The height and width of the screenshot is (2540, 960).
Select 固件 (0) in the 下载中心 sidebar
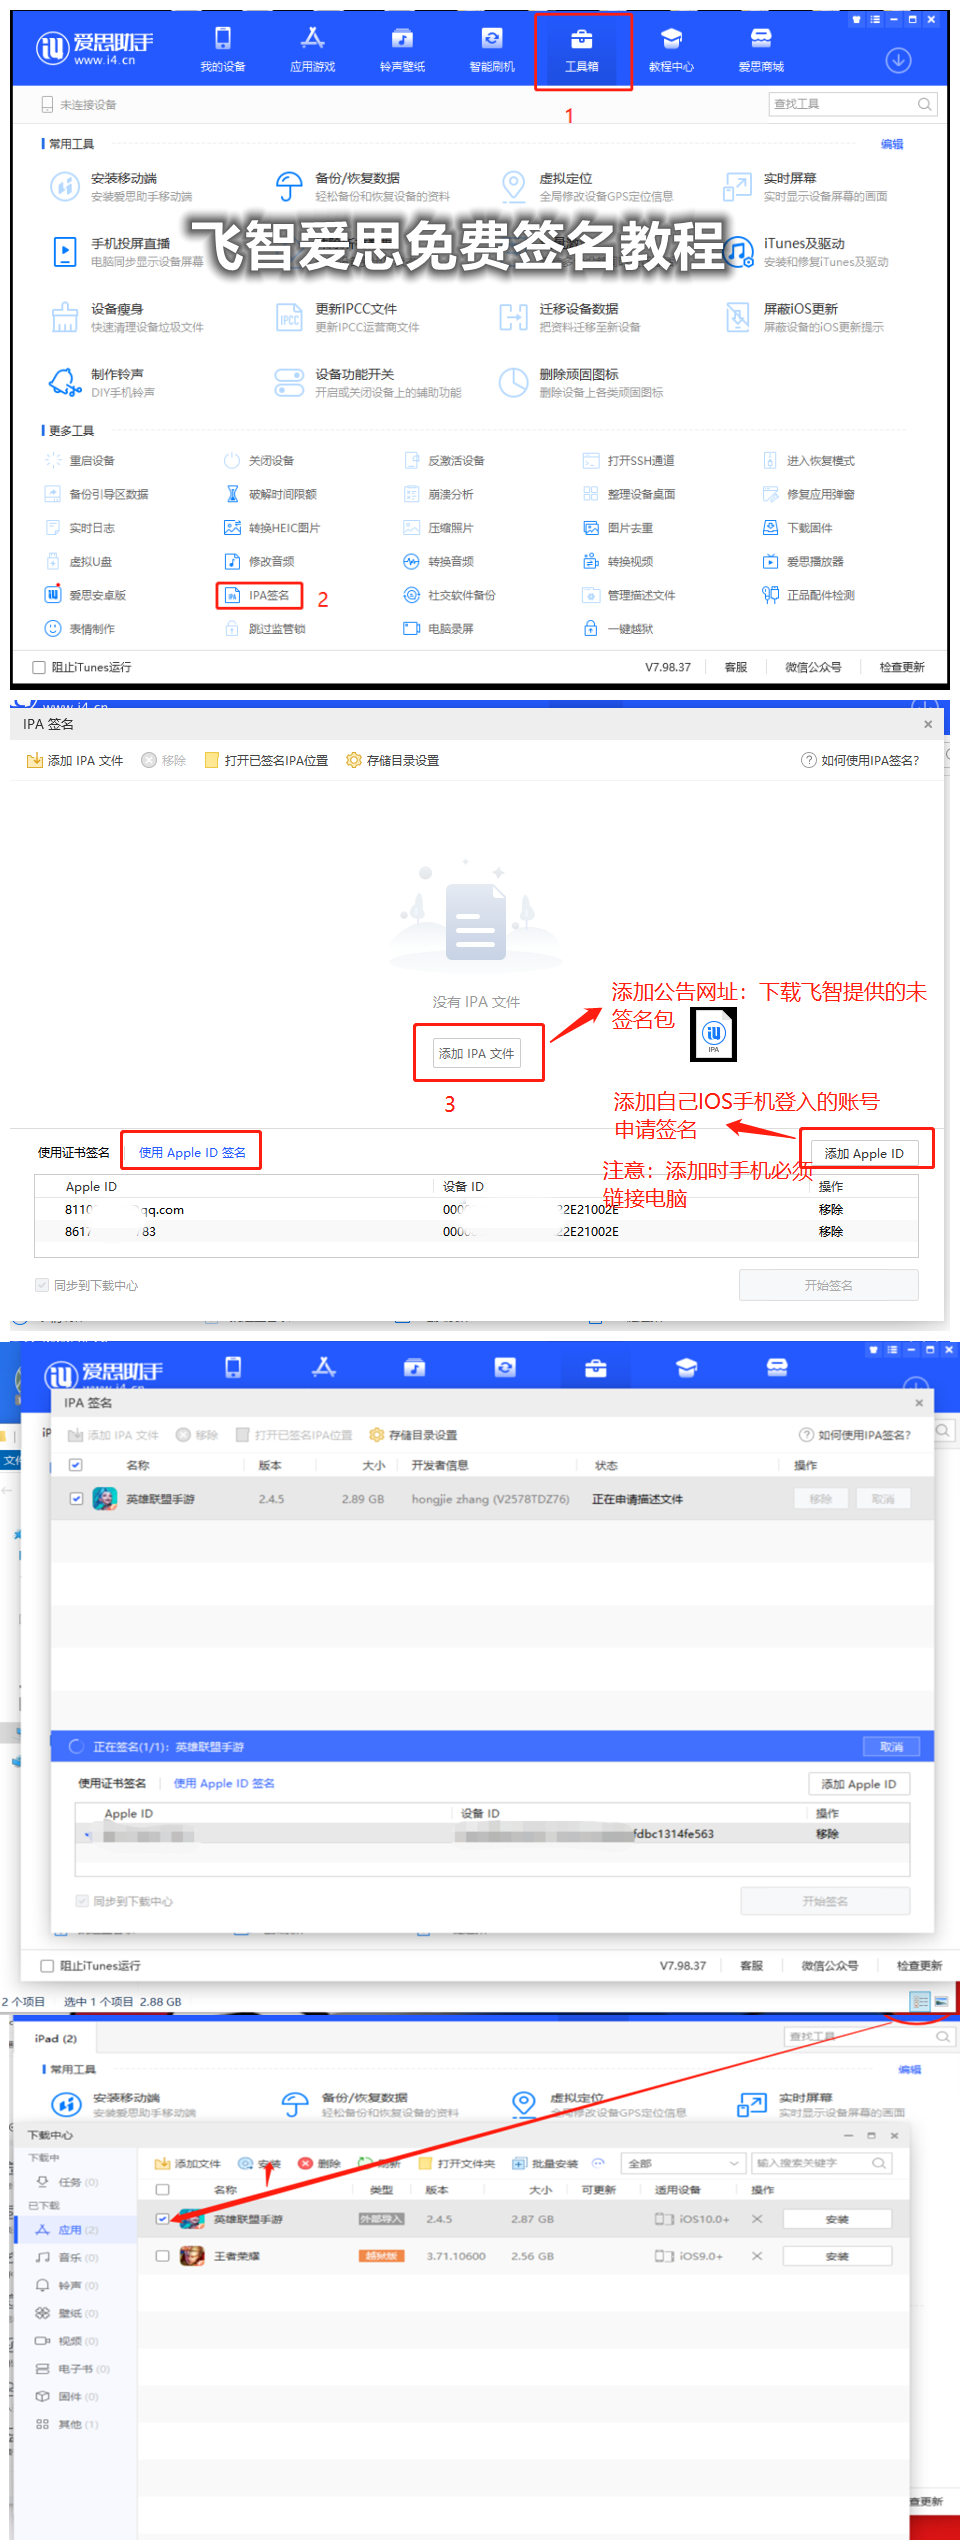[x=76, y=2397]
